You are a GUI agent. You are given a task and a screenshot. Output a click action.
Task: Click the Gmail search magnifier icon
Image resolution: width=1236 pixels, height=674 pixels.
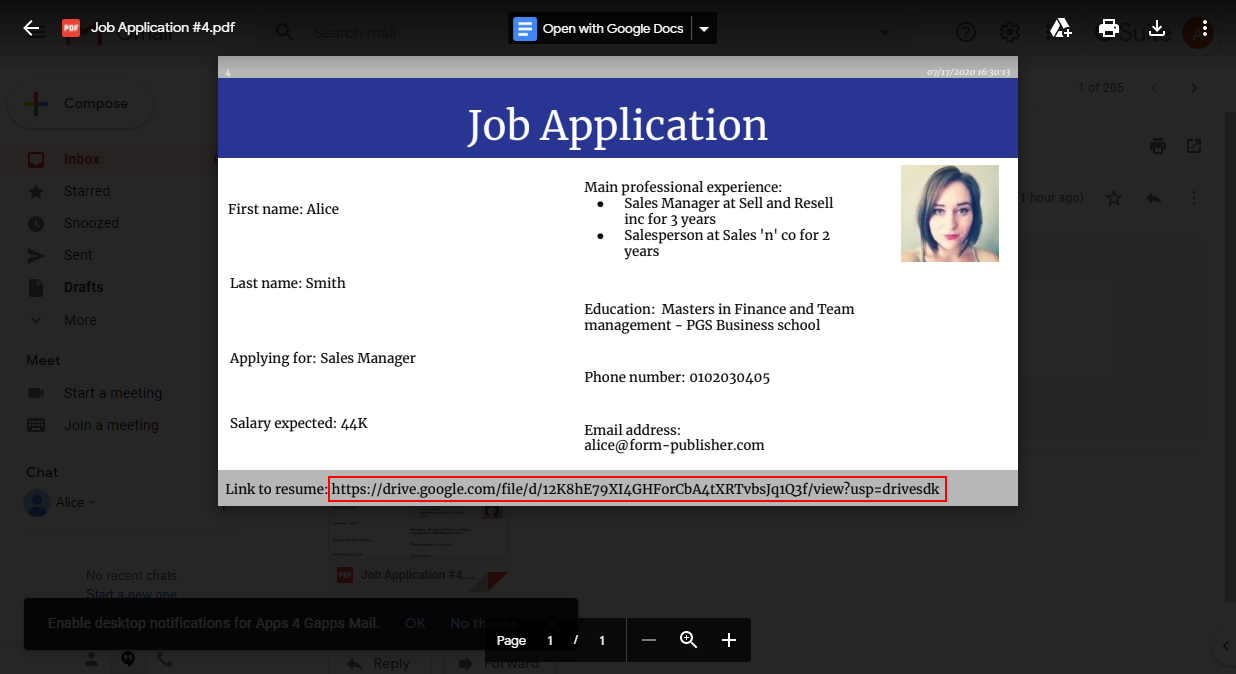tap(285, 32)
